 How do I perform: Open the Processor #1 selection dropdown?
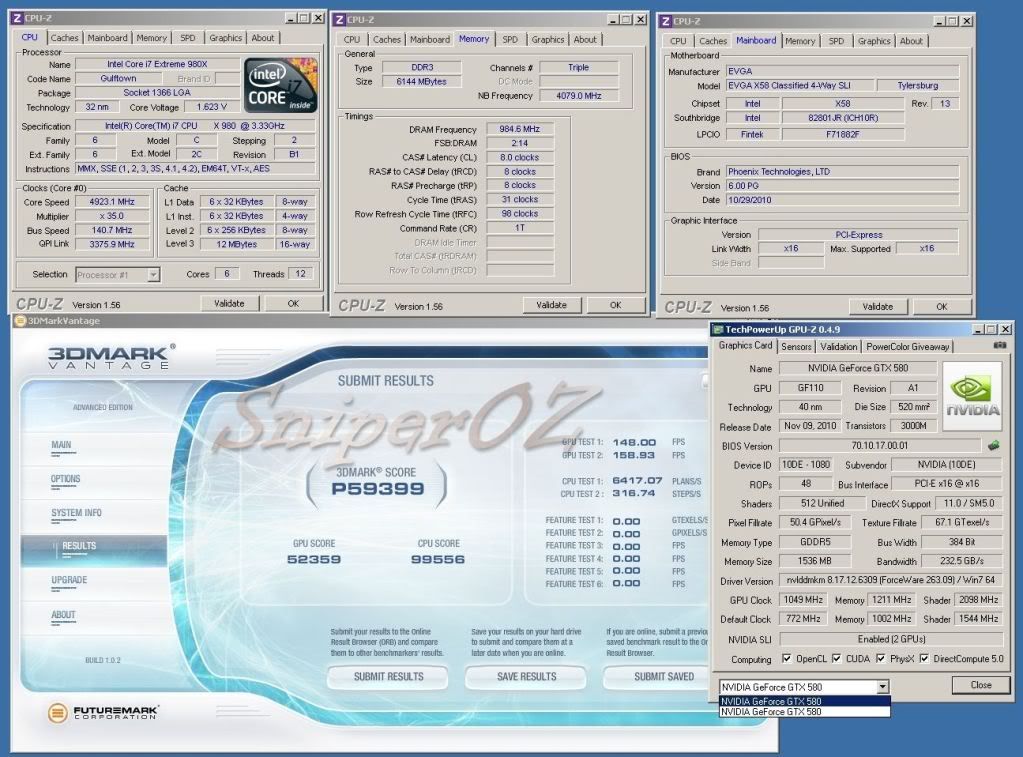tap(153, 274)
